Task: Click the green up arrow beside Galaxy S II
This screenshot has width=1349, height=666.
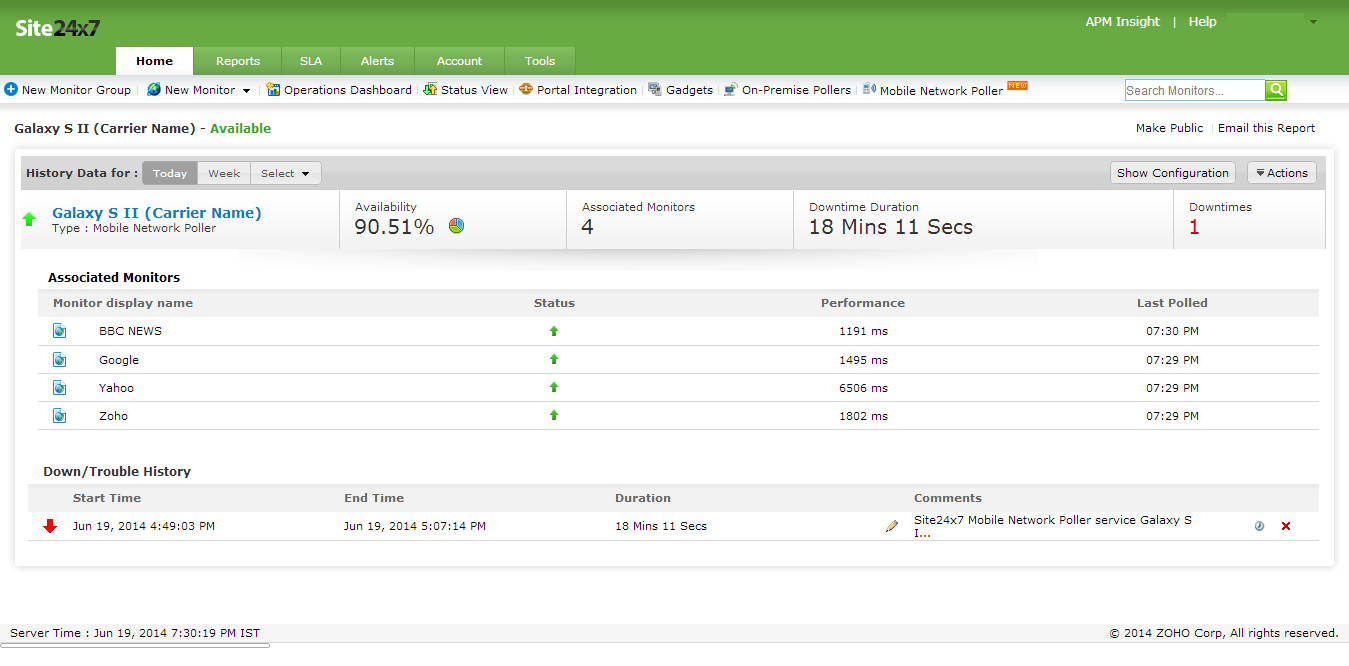Action: 29,219
